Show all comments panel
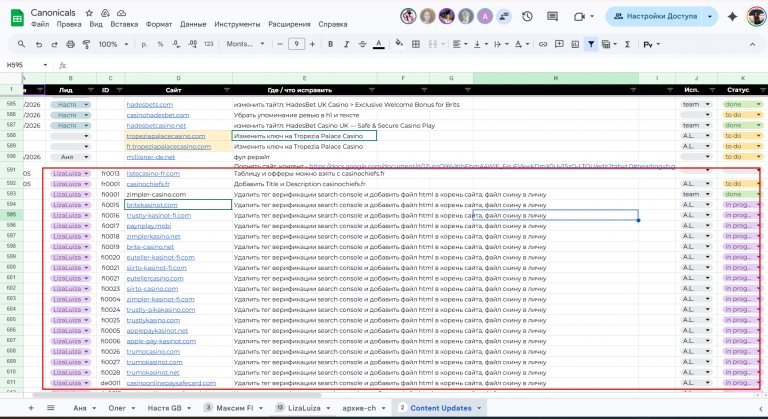768x419 pixels. (552, 16)
